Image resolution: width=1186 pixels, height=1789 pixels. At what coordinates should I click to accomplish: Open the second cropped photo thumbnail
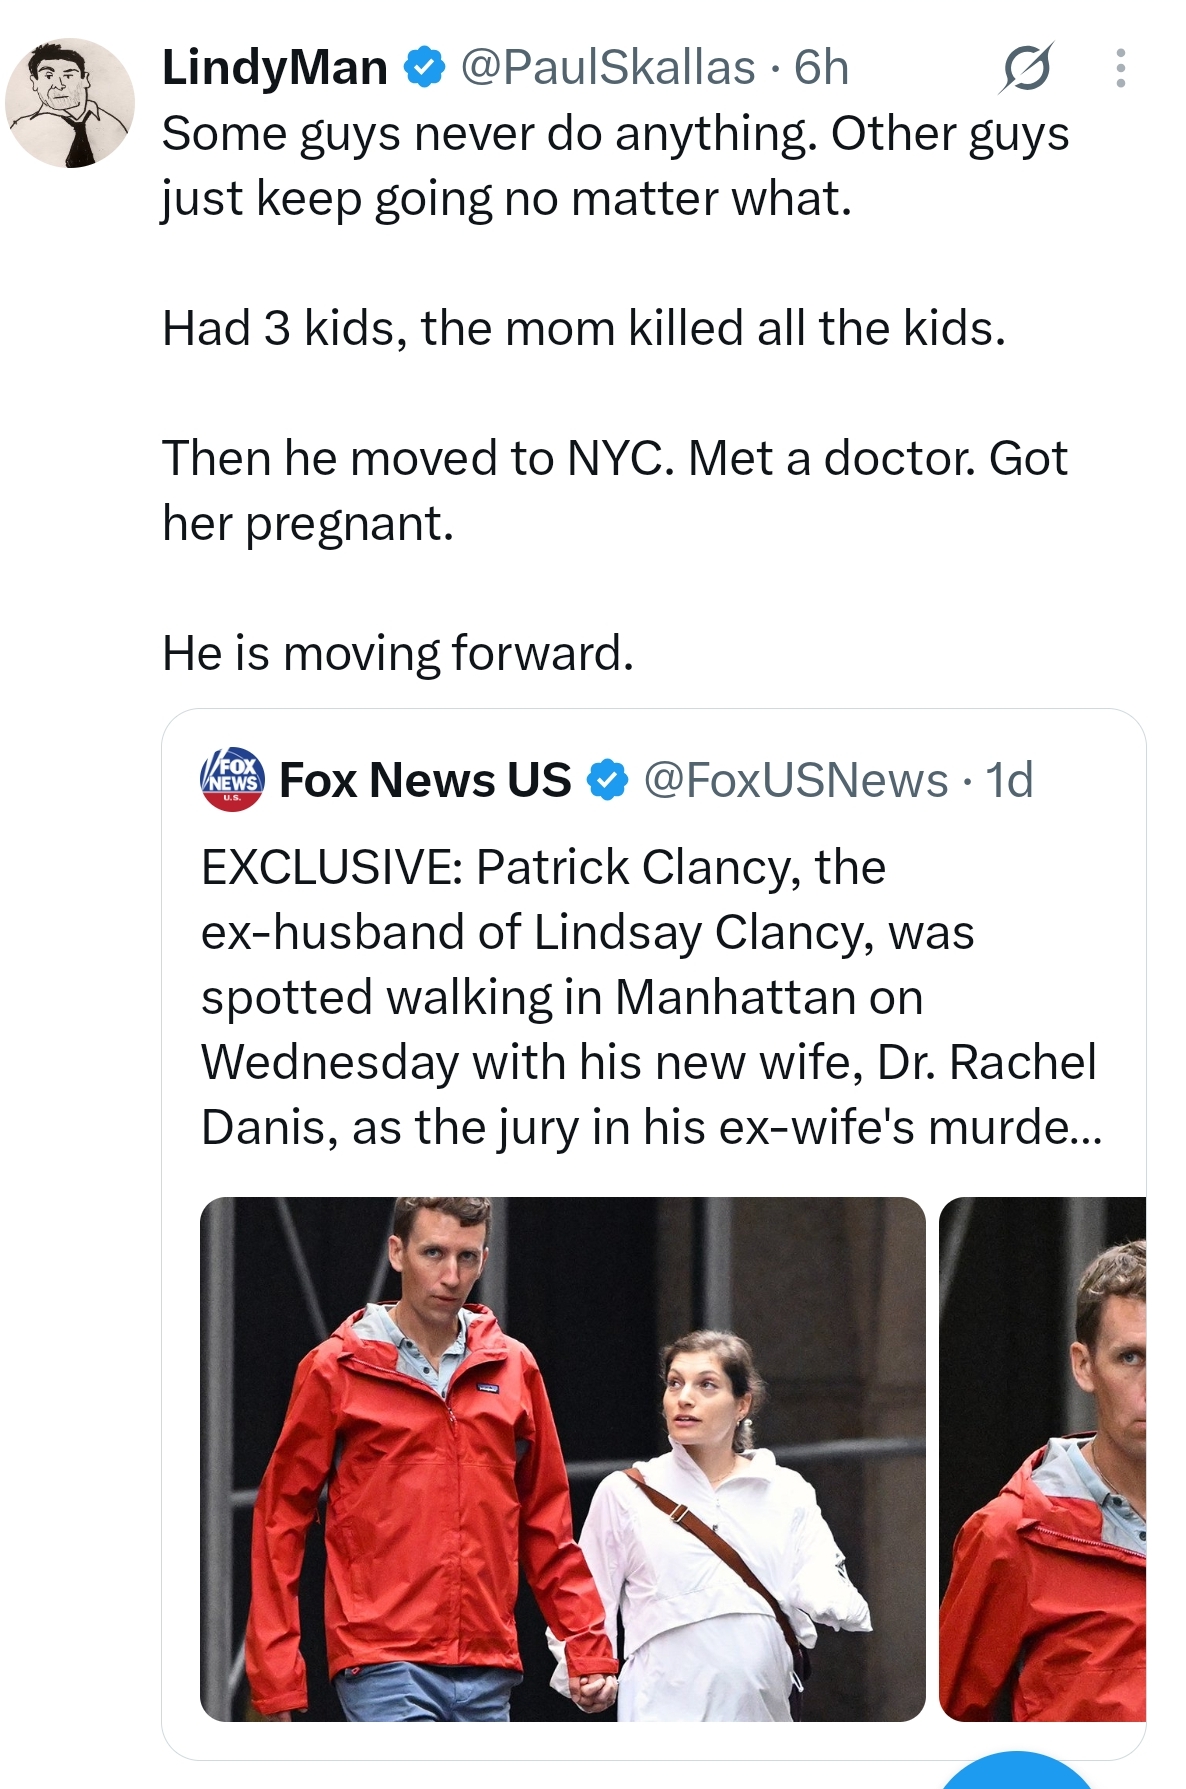pyautogui.click(x=1042, y=1459)
